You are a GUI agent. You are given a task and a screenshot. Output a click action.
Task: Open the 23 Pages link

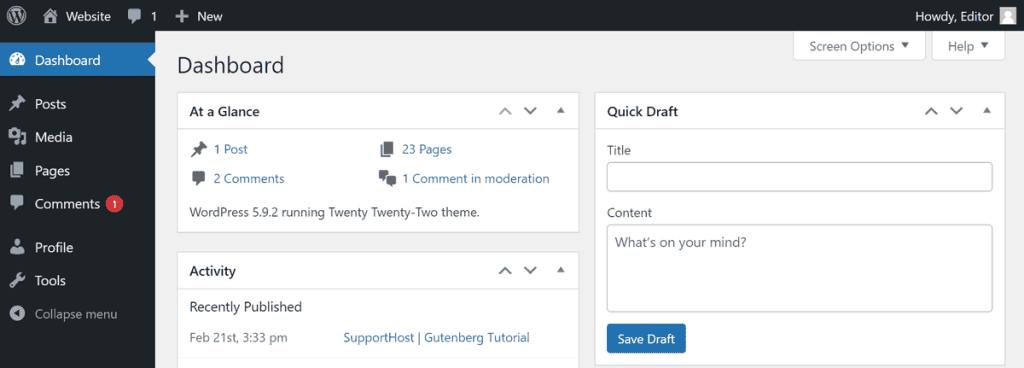(x=426, y=149)
